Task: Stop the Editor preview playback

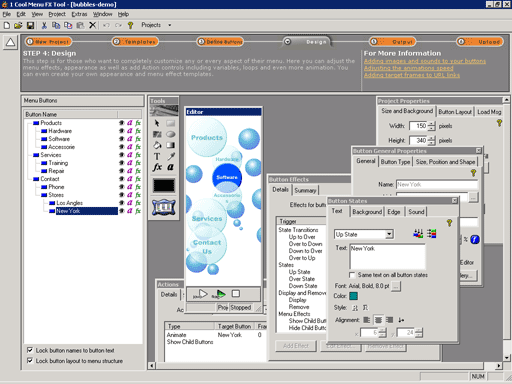Action: (x=236, y=294)
